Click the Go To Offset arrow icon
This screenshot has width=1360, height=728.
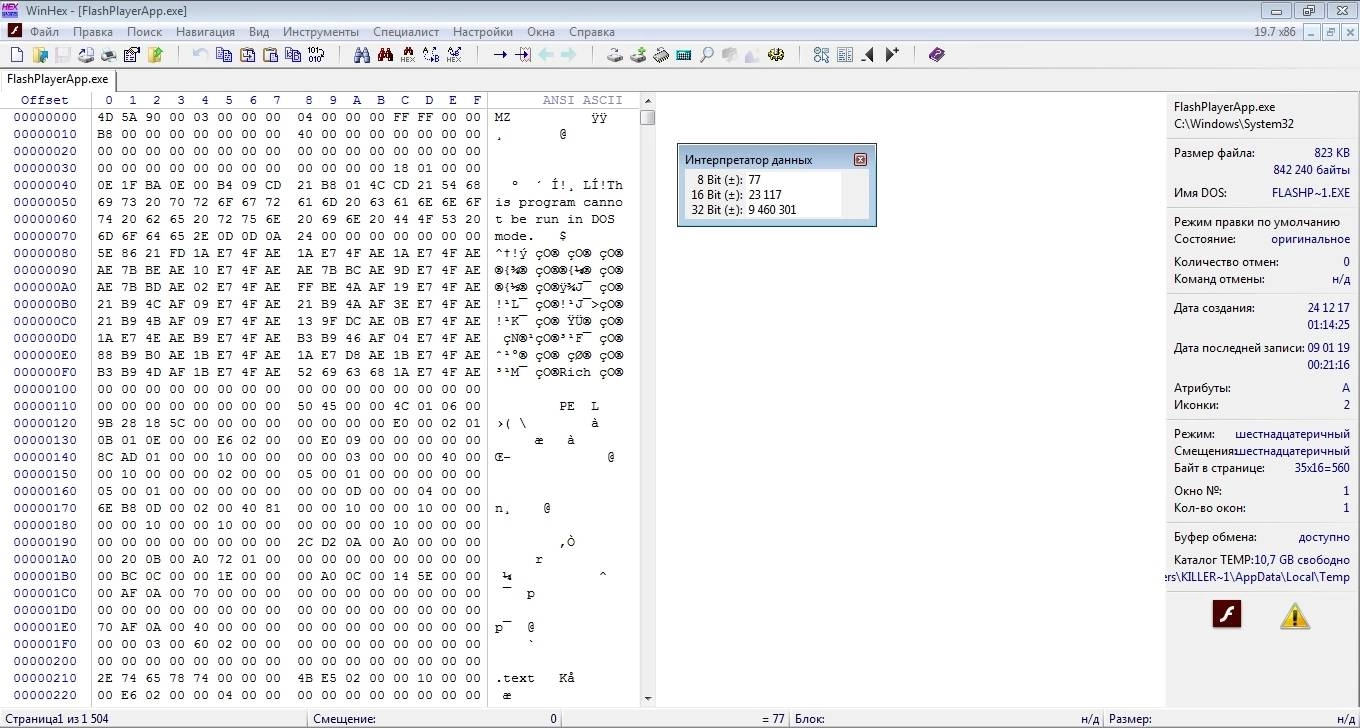tap(500, 55)
